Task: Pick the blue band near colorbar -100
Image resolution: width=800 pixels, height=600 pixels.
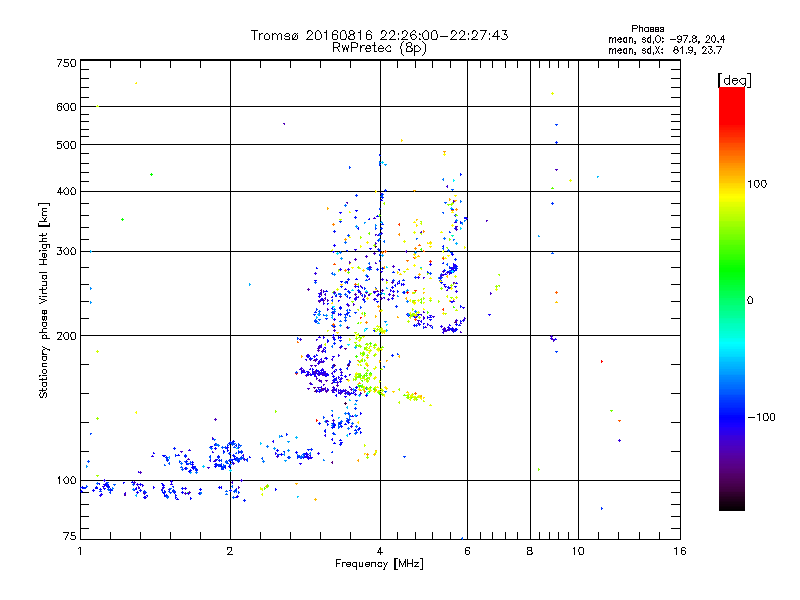Action: click(x=731, y=416)
